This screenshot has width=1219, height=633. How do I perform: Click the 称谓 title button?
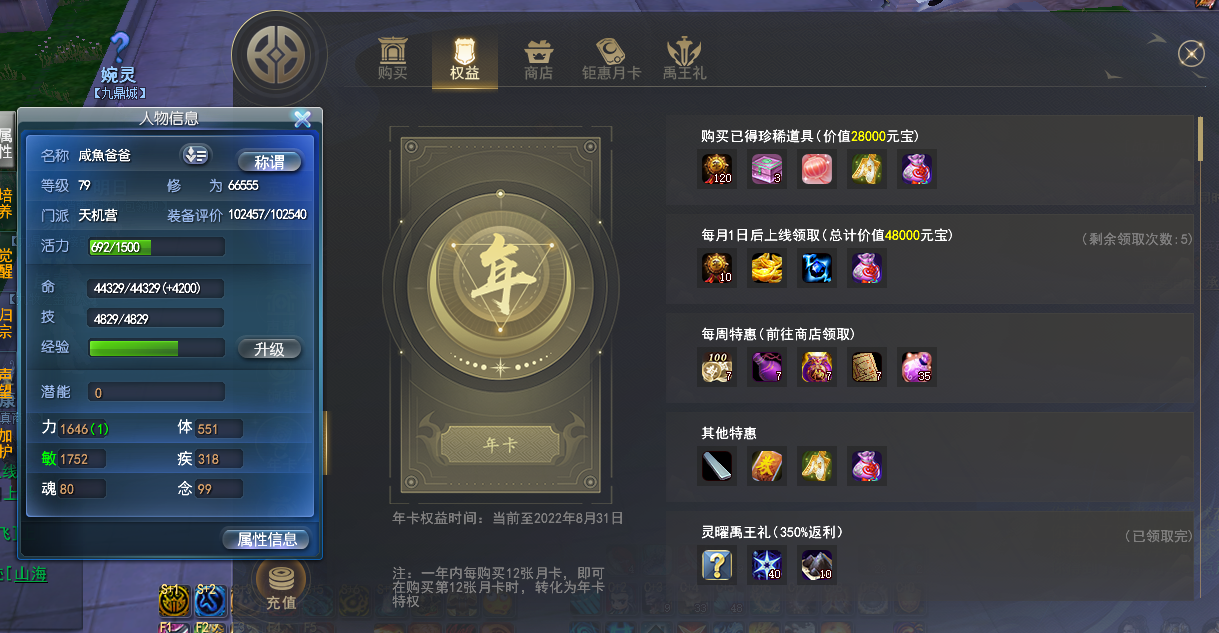pyautogui.click(x=270, y=161)
